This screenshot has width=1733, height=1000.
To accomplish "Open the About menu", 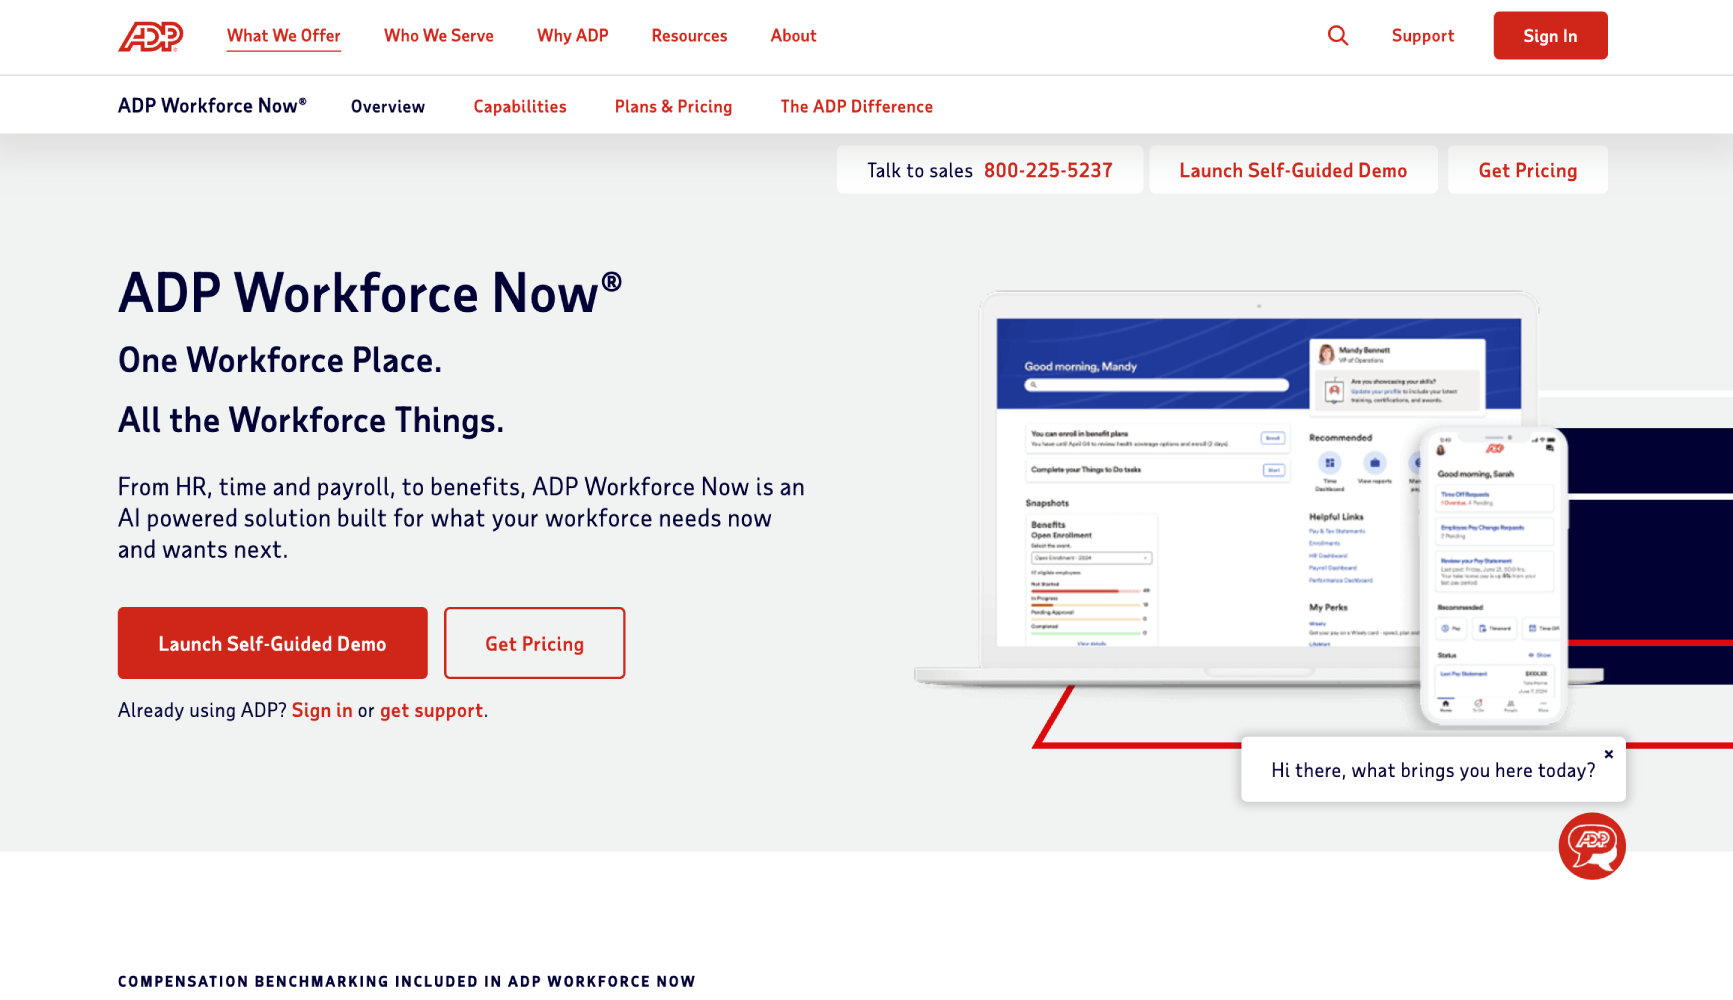I will pos(794,36).
